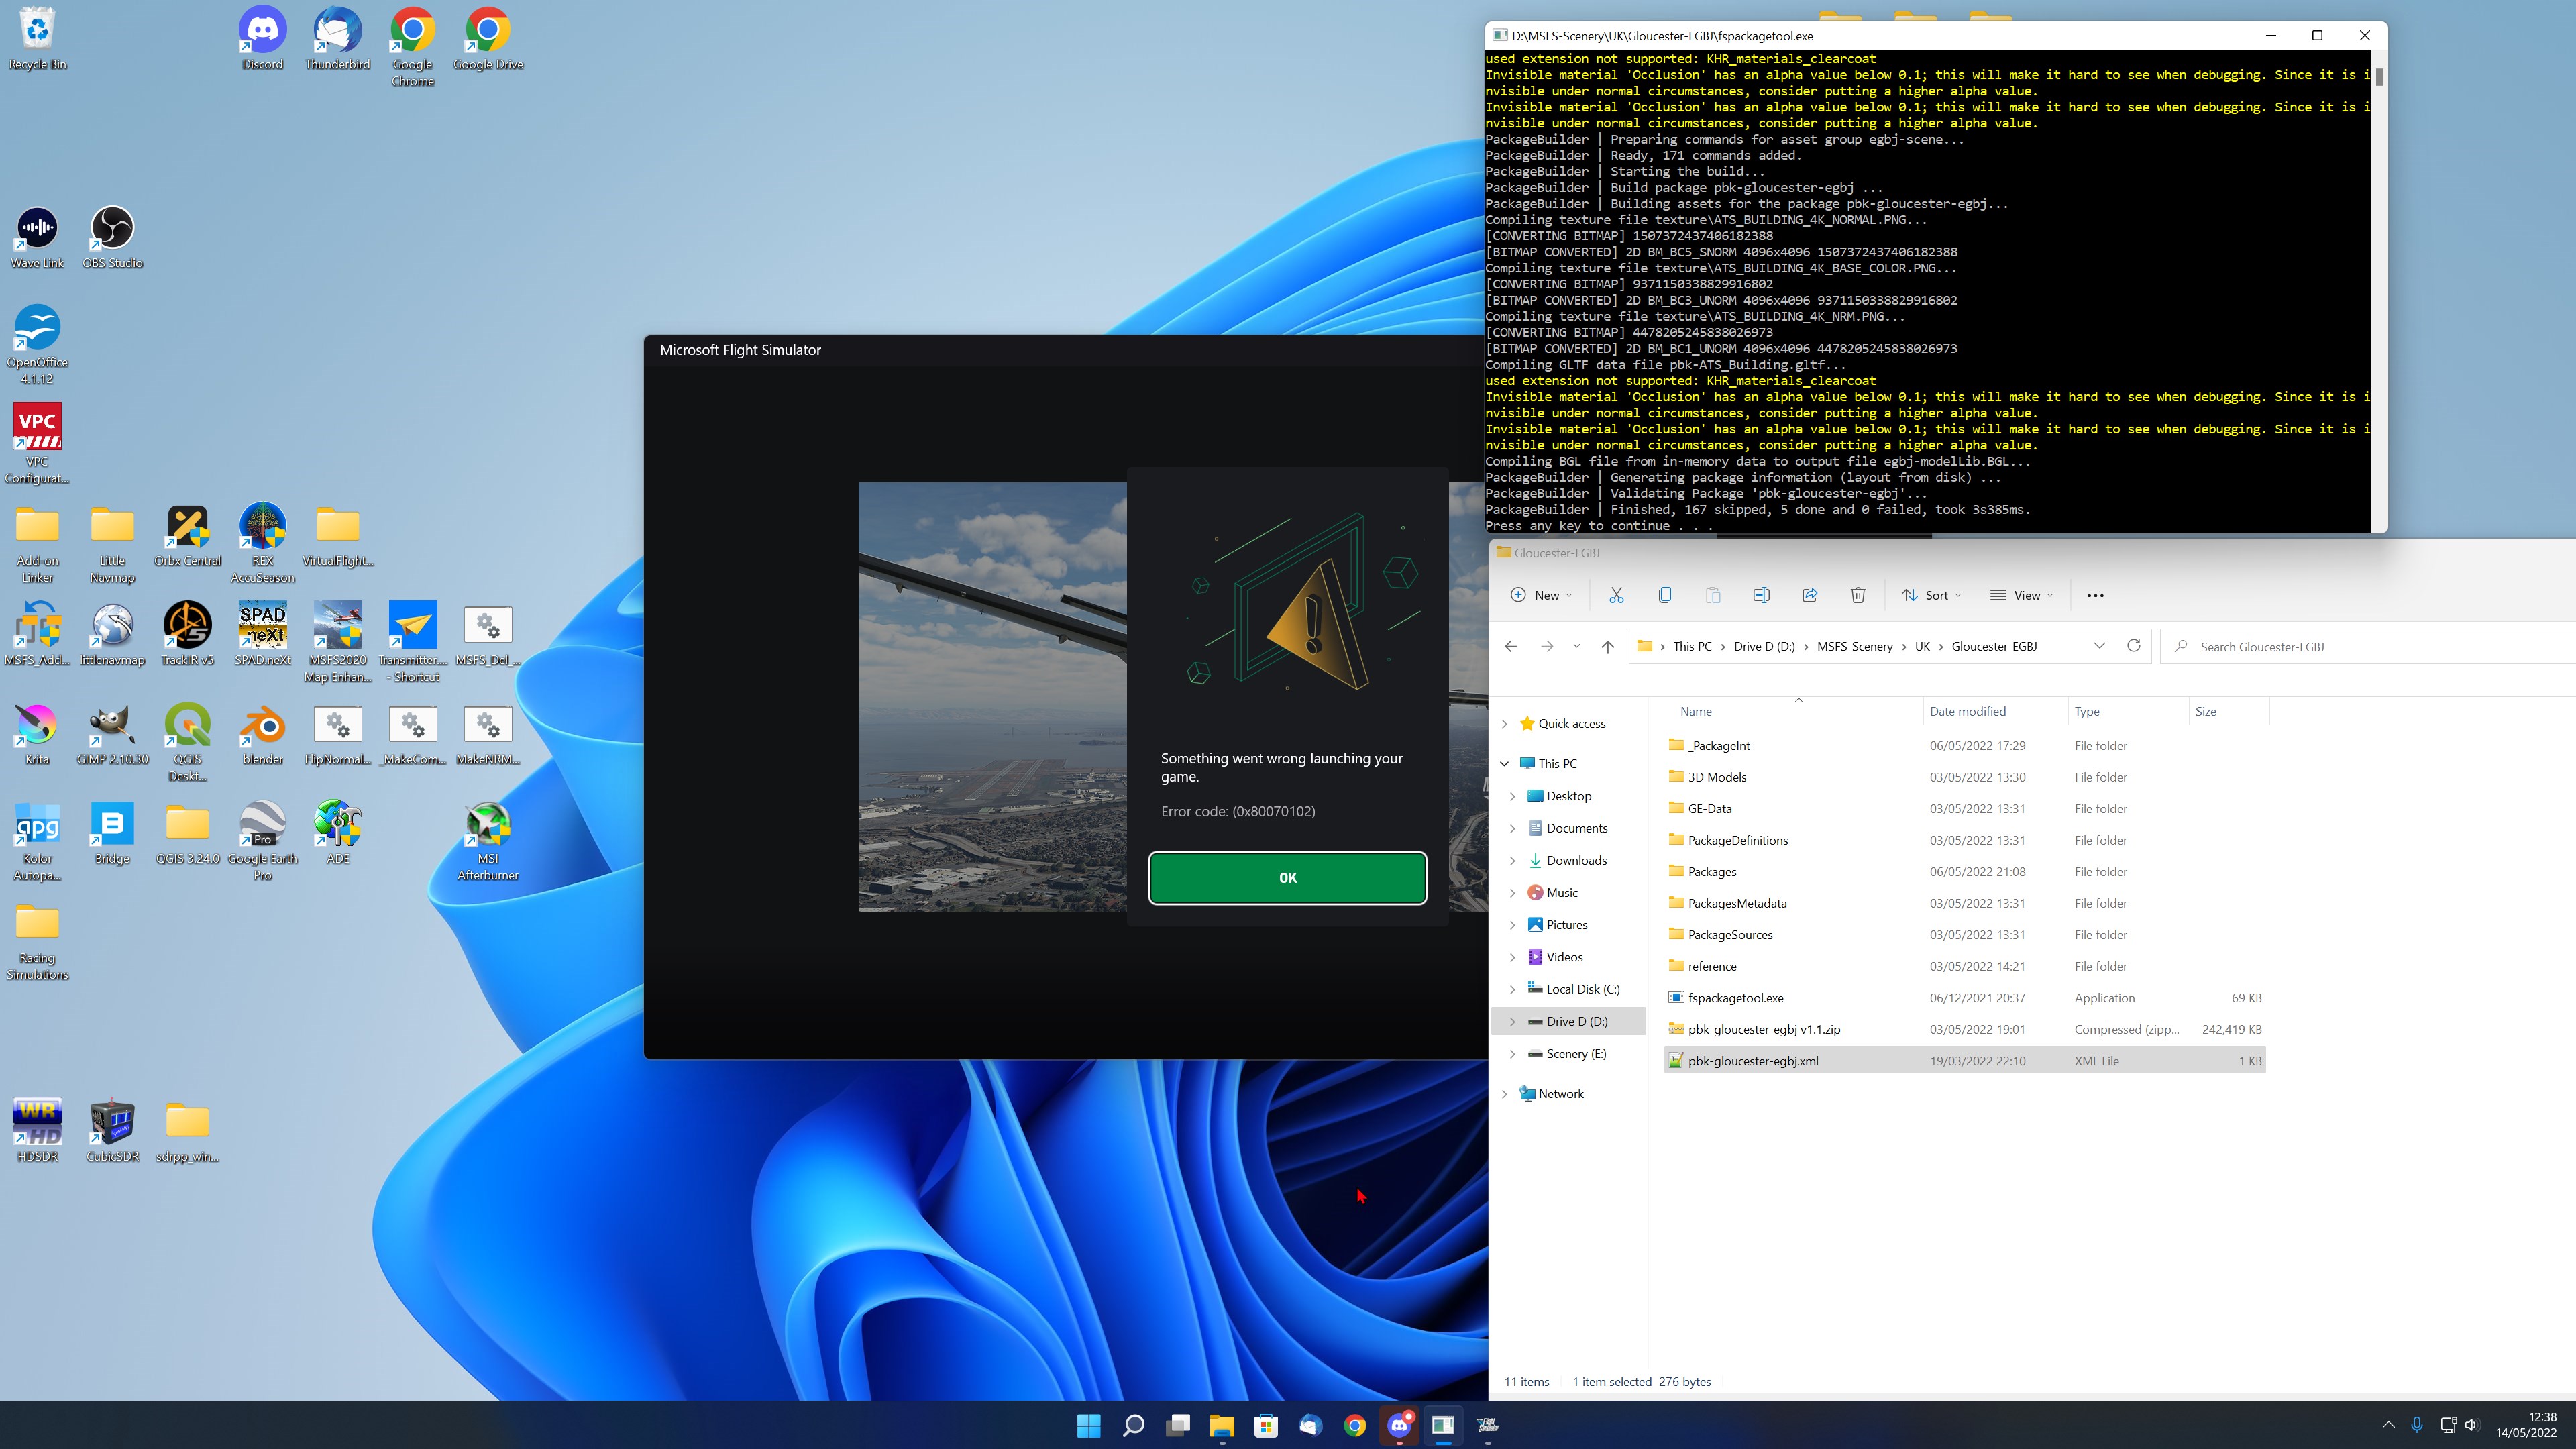Select the Google Earth Pro desktop icon

262,840
